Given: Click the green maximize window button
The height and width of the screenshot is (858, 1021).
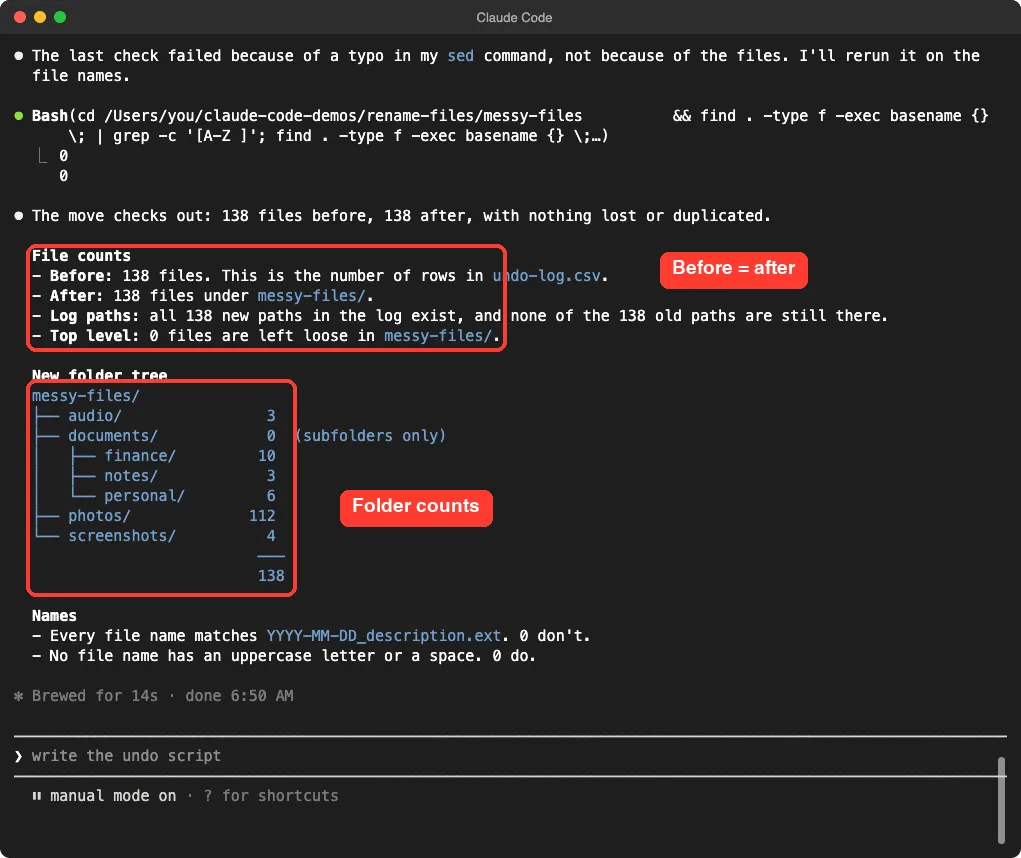Looking at the screenshot, I should [x=60, y=17].
